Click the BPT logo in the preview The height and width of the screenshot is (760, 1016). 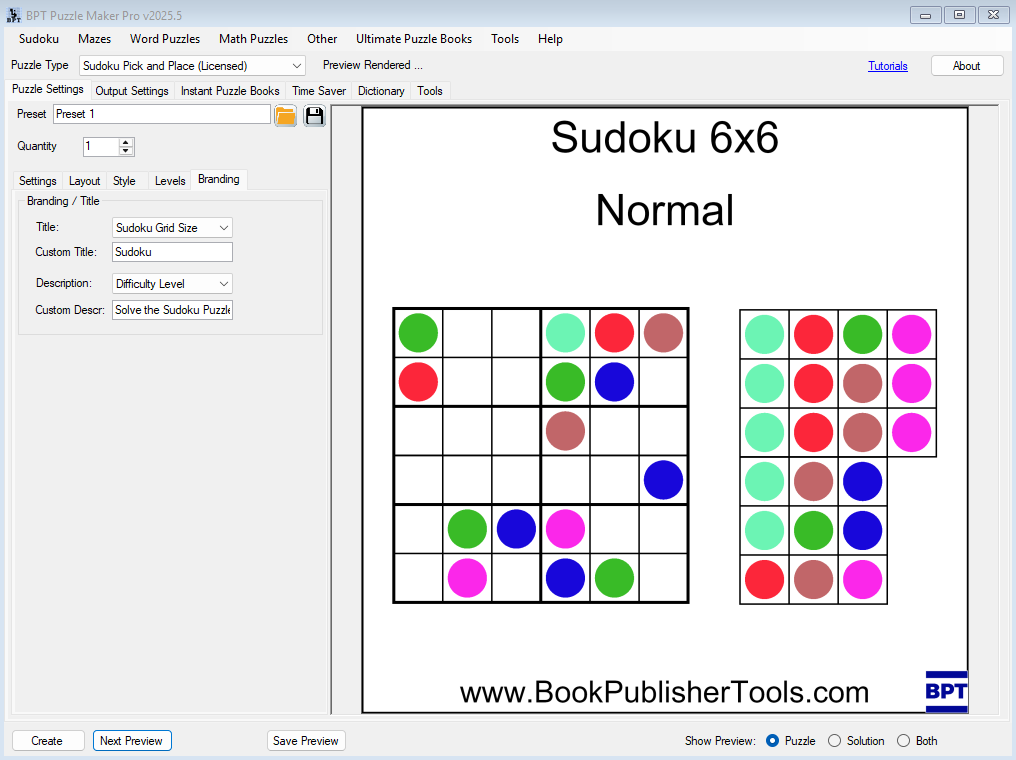click(946, 691)
